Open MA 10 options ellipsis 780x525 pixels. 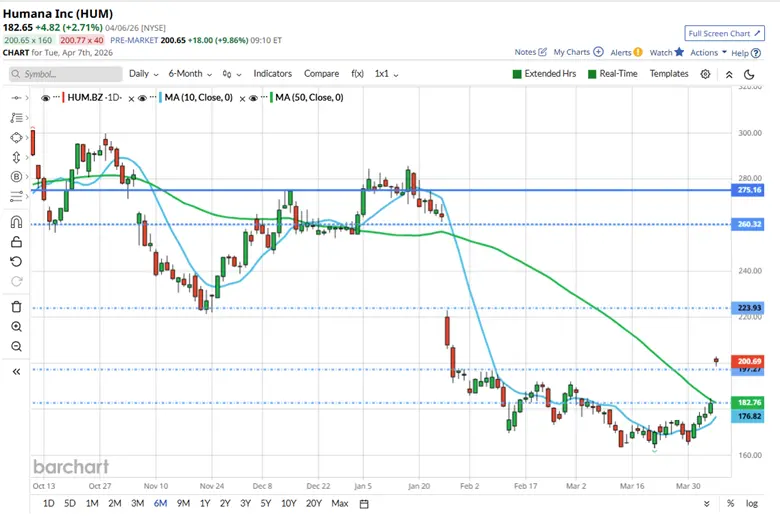click(x=153, y=97)
